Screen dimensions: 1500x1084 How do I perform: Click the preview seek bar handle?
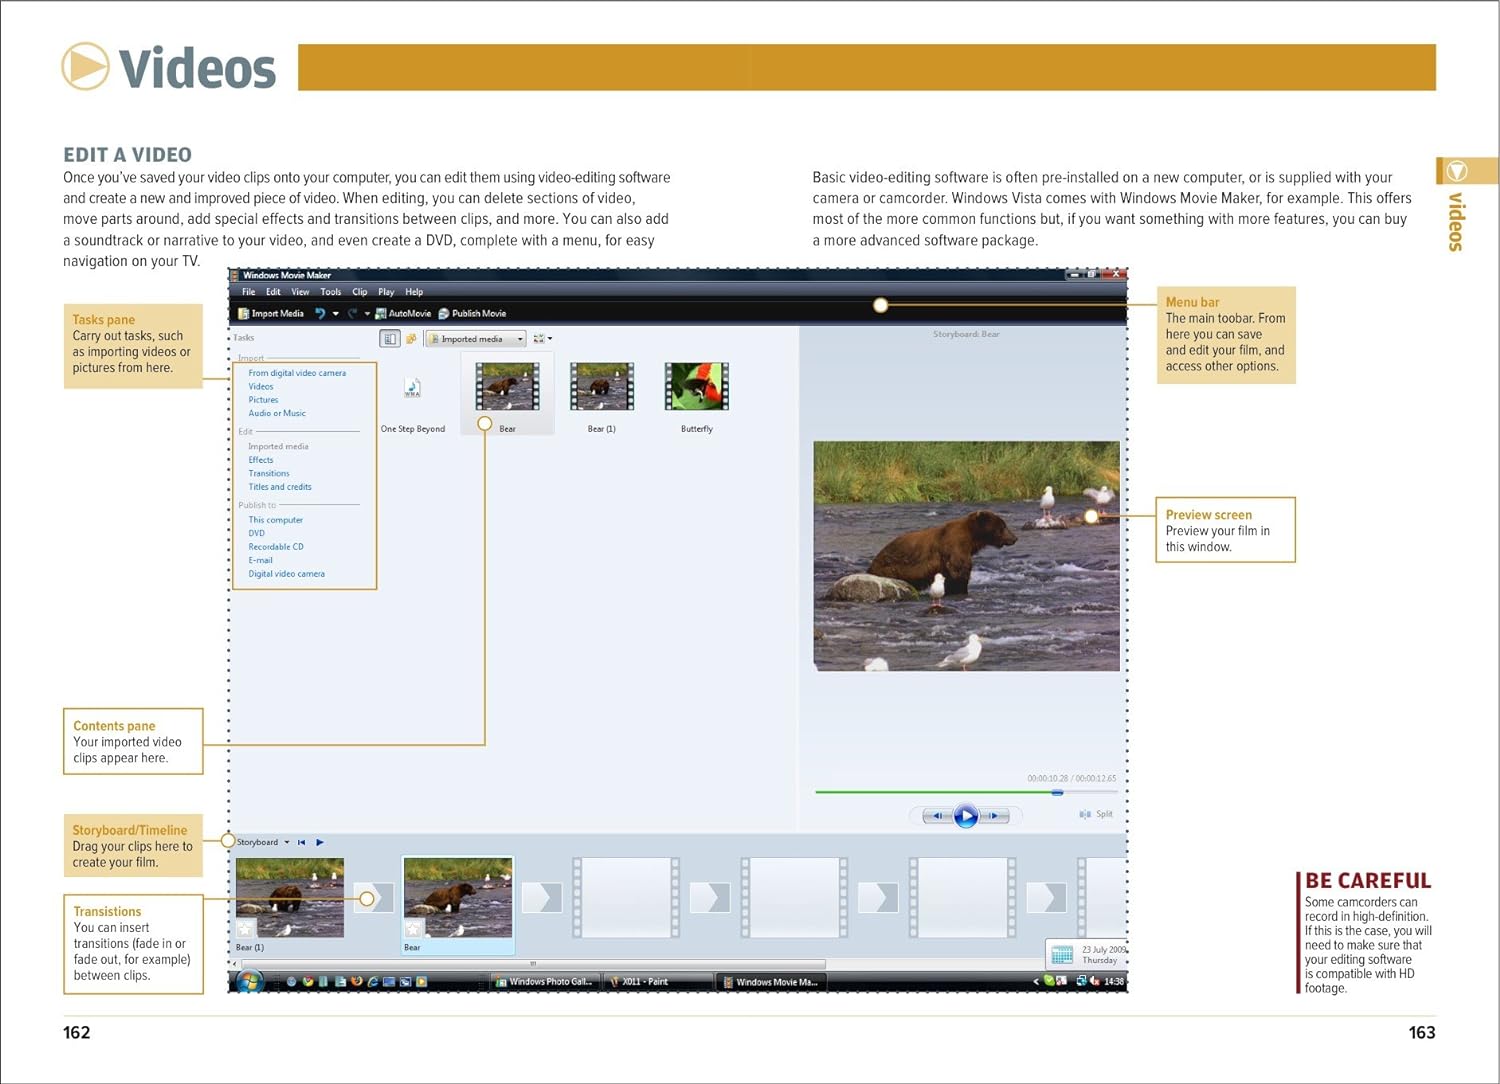(1057, 792)
